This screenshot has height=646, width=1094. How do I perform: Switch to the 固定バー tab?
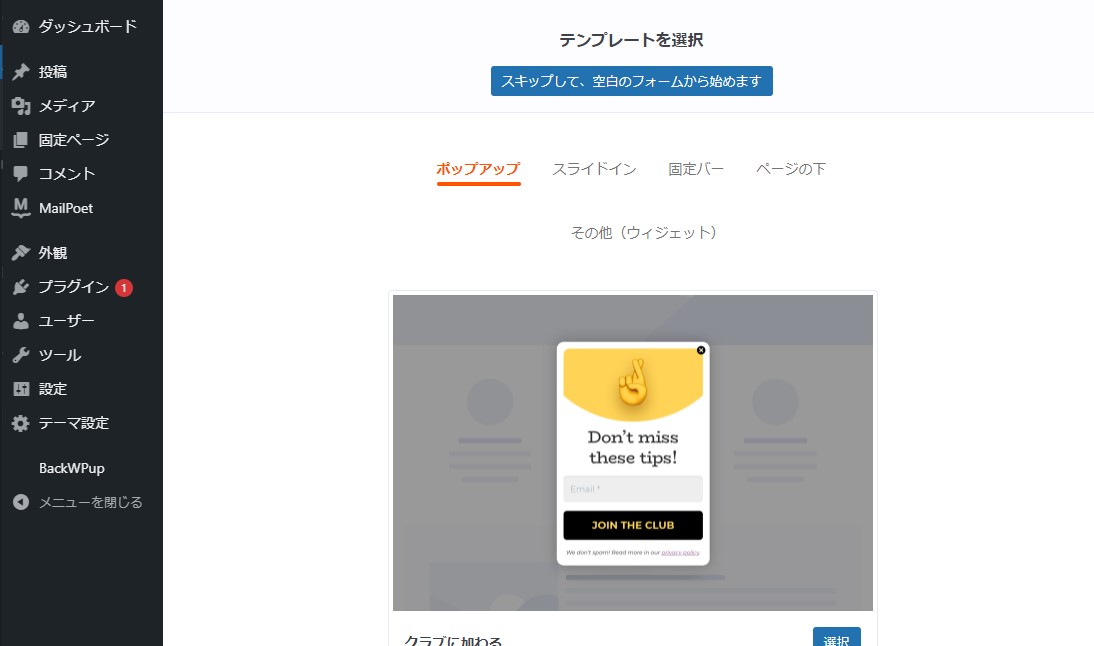coord(696,169)
